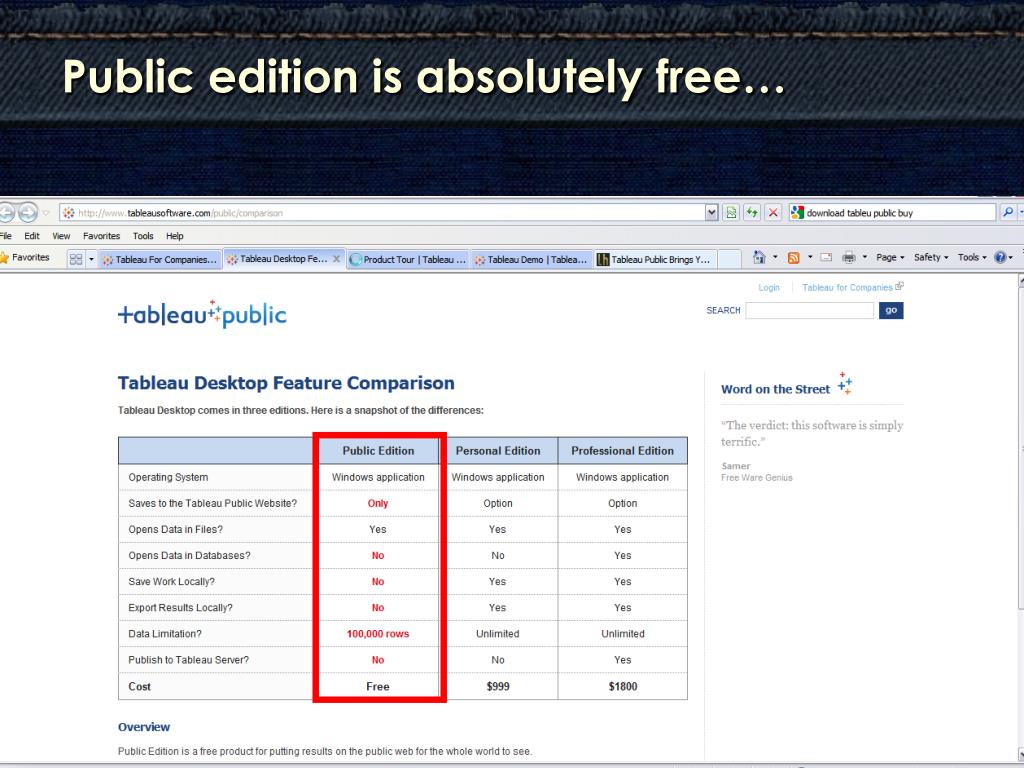Viewport: 1024px width, 768px height.
Task: Click the search box containing 'download tableu public buy'
Action: pyautogui.click(x=892, y=213)
